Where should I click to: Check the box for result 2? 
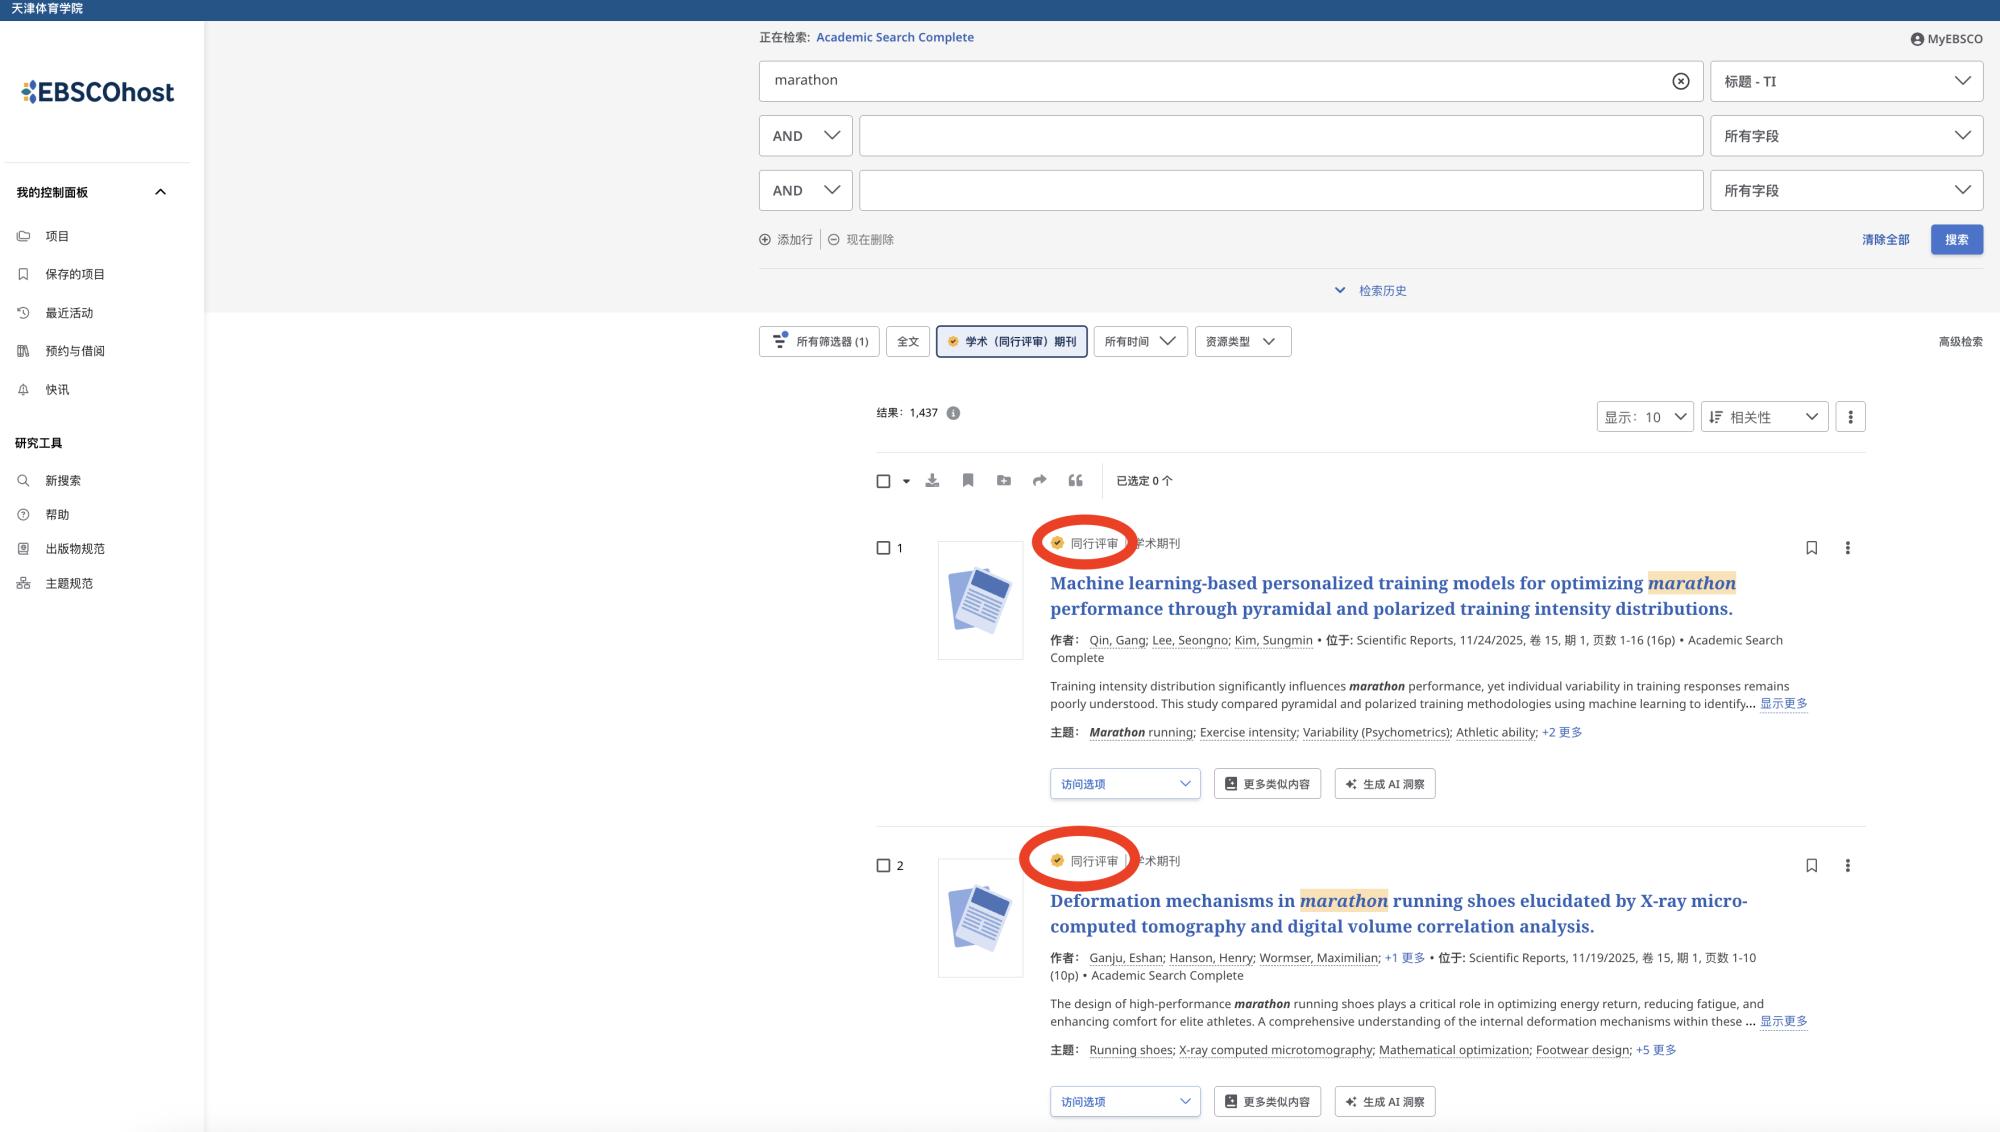point(883,866)
